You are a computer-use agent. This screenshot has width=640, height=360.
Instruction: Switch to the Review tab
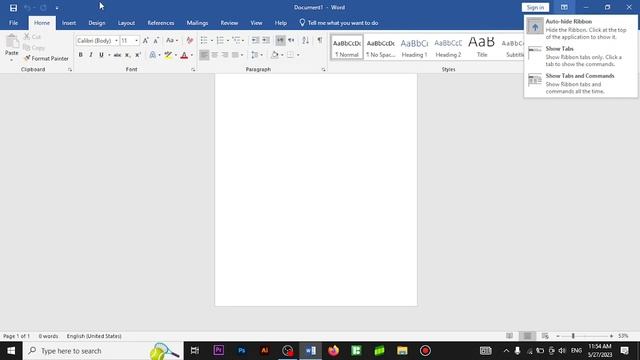click(229, 23)
